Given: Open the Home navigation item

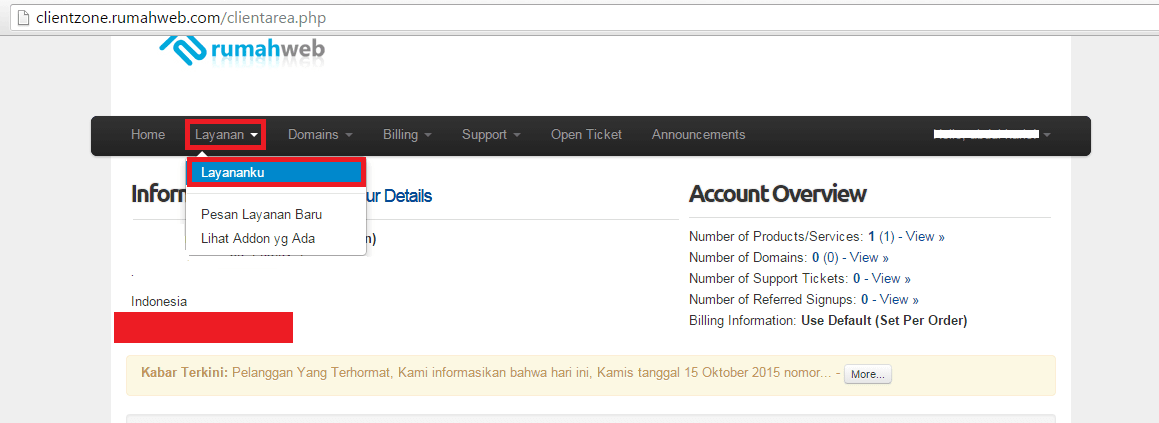Looking at the screenshot, I should 148,135.
